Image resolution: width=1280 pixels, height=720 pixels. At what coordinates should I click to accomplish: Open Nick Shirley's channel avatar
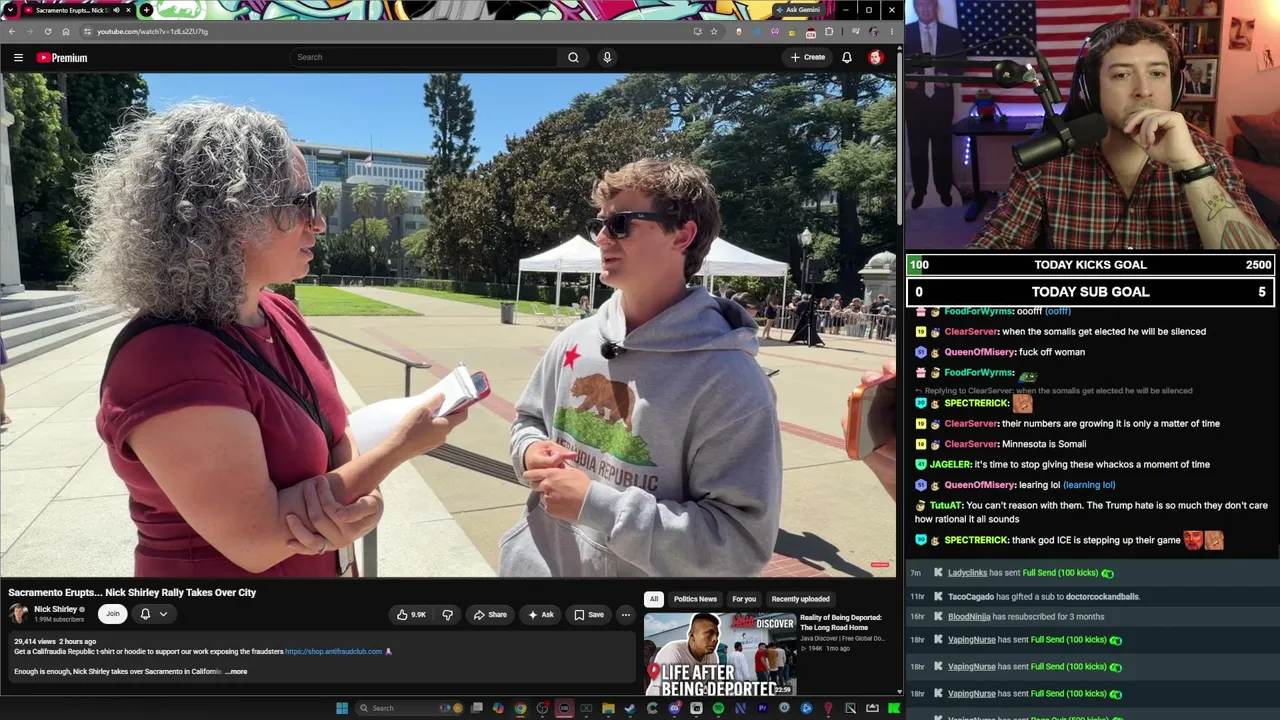pos(18,613)
